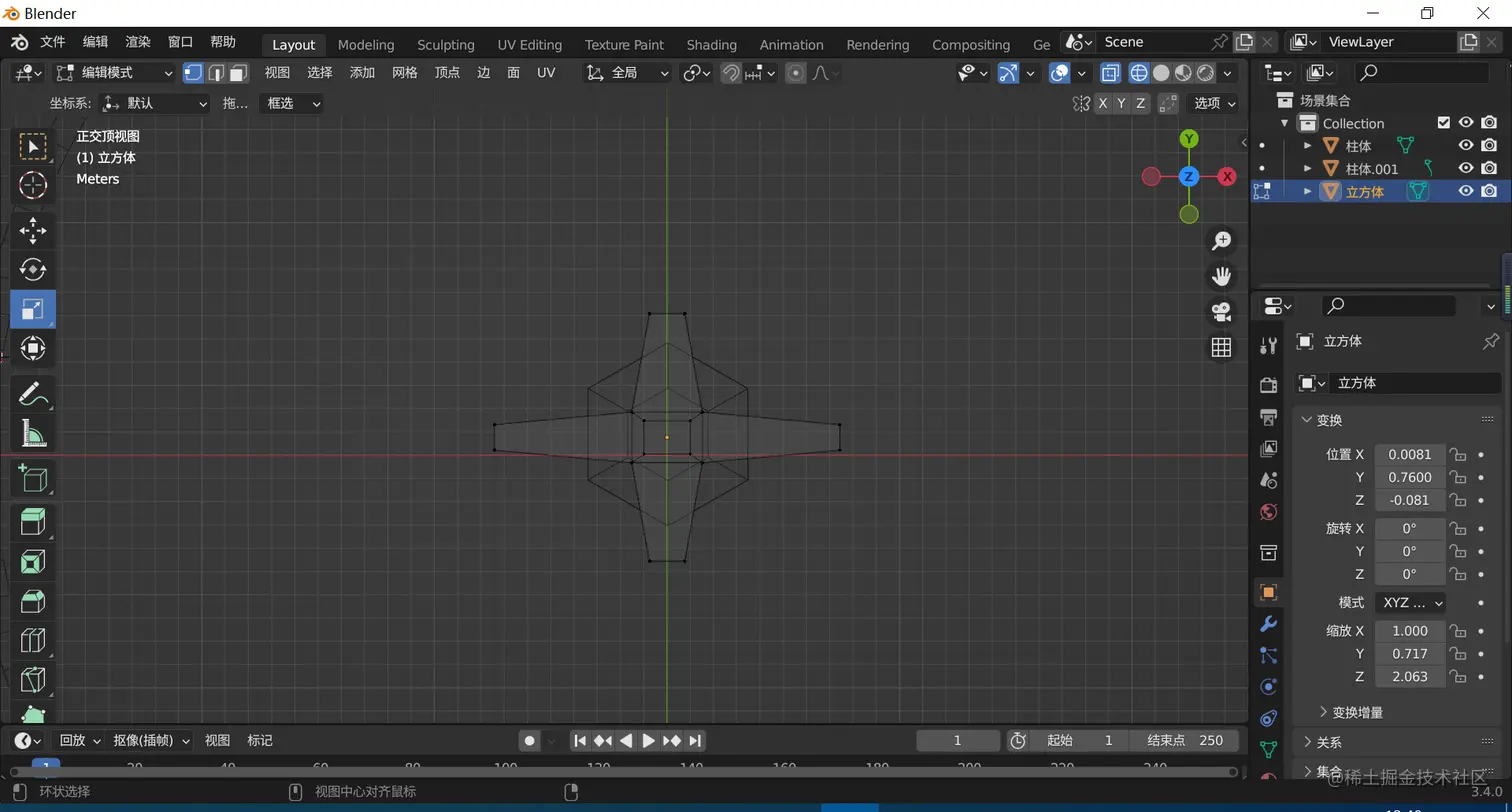Click the play animation button

click(x=648, y=741)
